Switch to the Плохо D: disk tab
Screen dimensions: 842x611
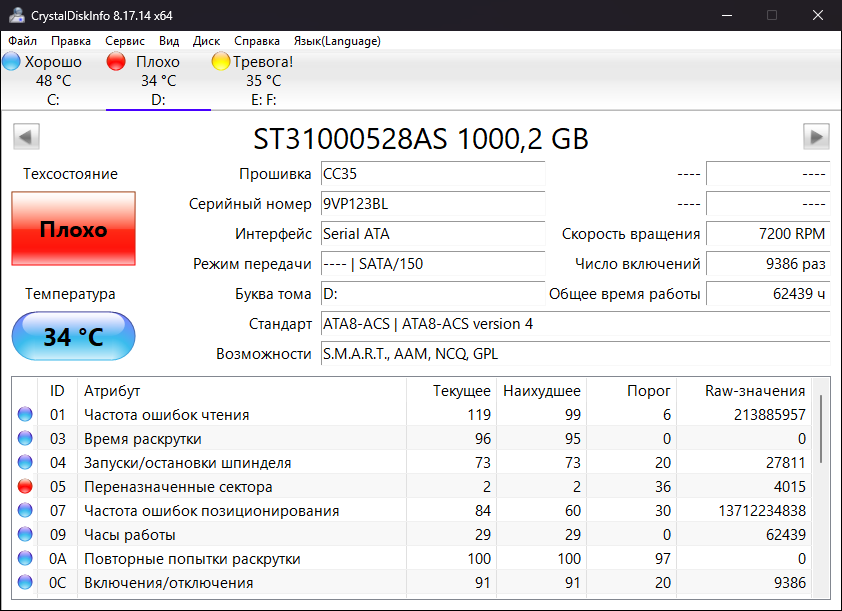coord(158,81)
